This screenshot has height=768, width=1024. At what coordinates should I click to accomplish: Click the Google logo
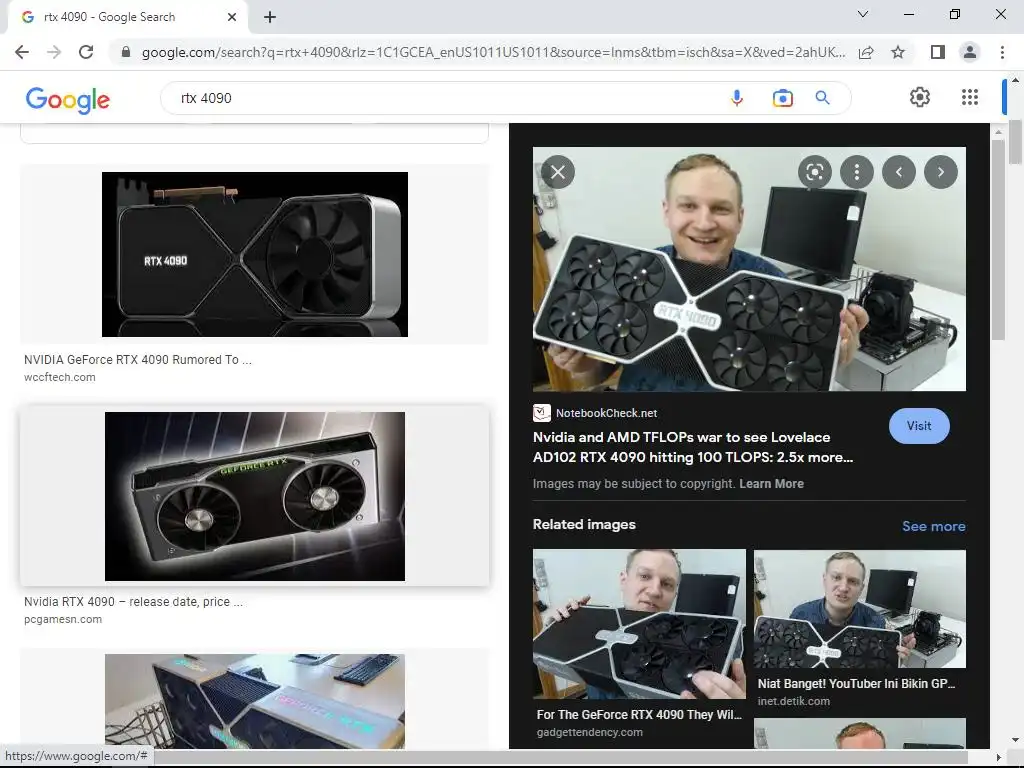(x=68, y=100)
